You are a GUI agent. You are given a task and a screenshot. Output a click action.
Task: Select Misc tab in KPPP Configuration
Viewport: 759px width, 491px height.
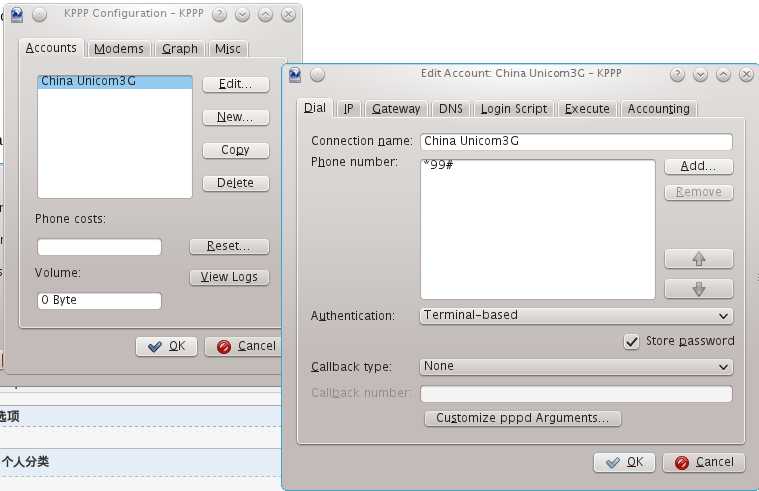coord(228,49)
